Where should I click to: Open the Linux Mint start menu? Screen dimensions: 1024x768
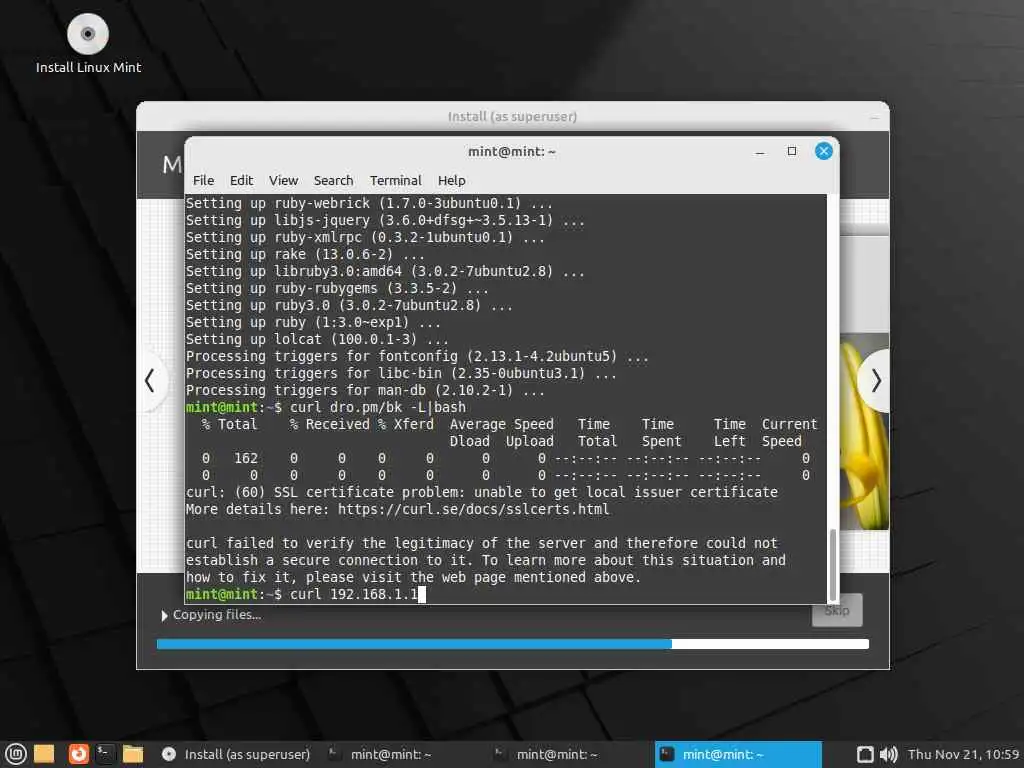[x=16, y=754]
